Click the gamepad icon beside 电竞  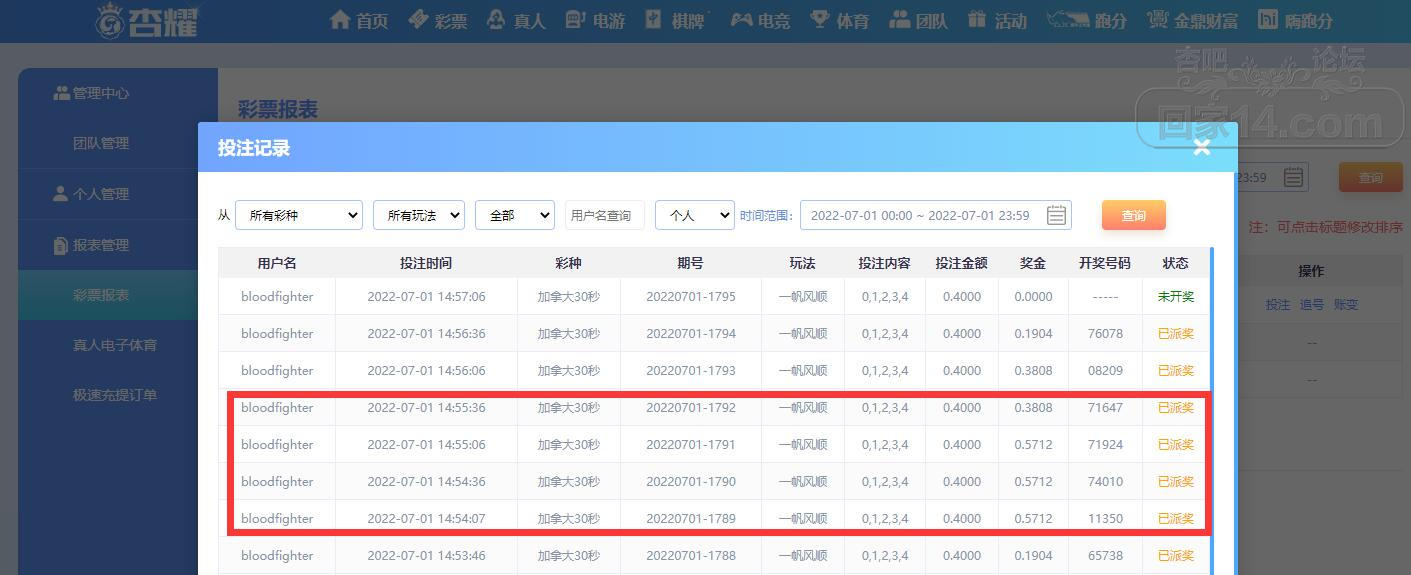[x=741, y=19]
